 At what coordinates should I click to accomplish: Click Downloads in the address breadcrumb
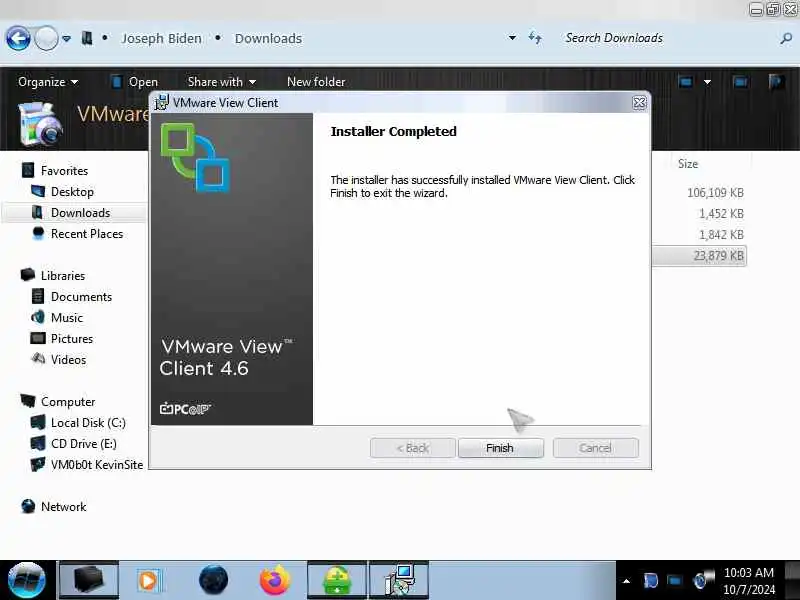268,38
